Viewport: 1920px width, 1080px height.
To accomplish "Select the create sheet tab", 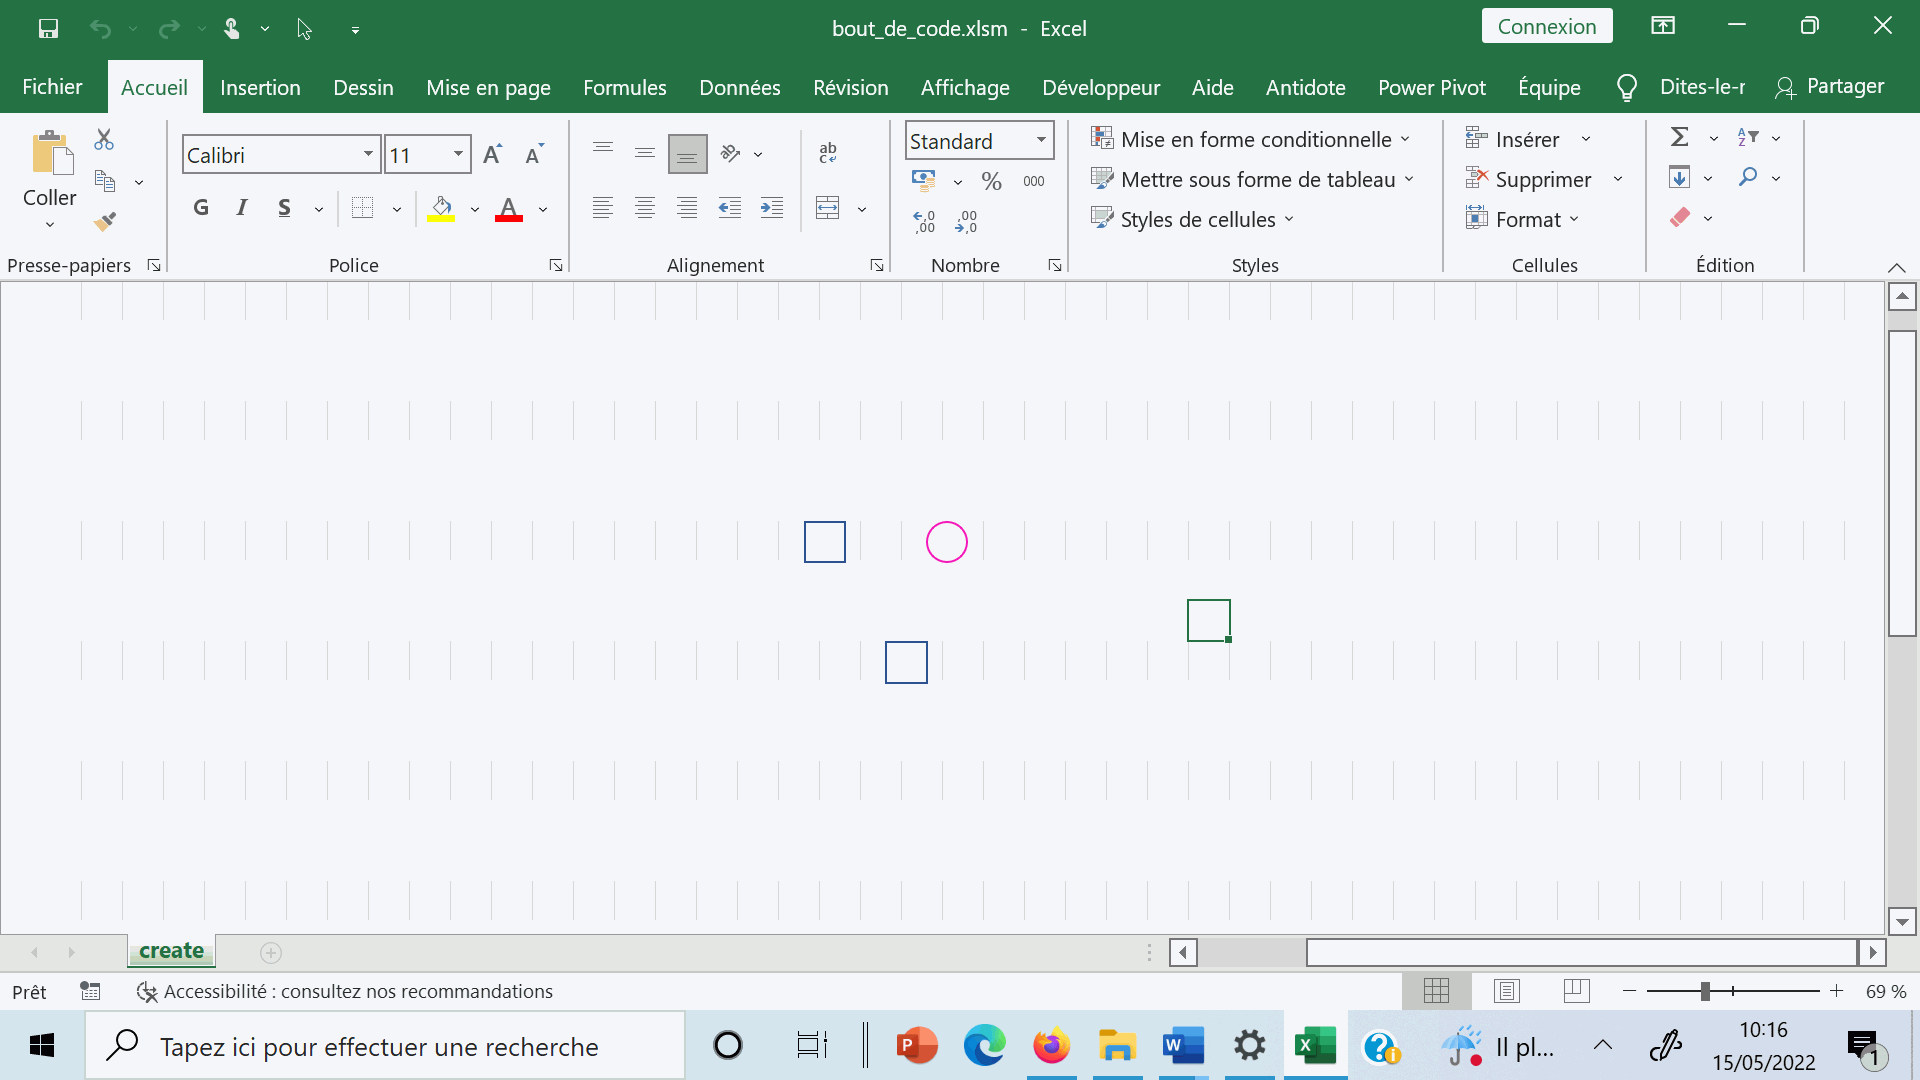I will 171,951.
